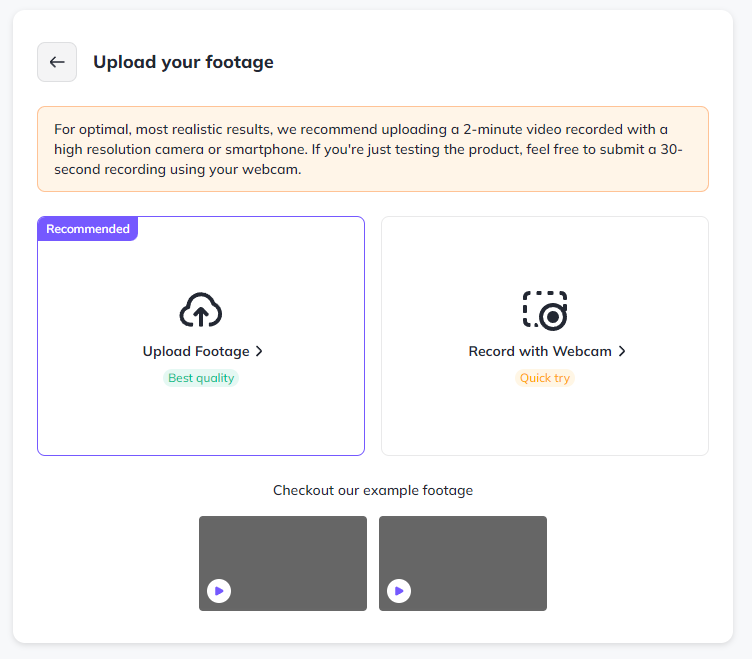Click the chevron beside Upload Footage
The image size is (752, 659).
point(260,352)
